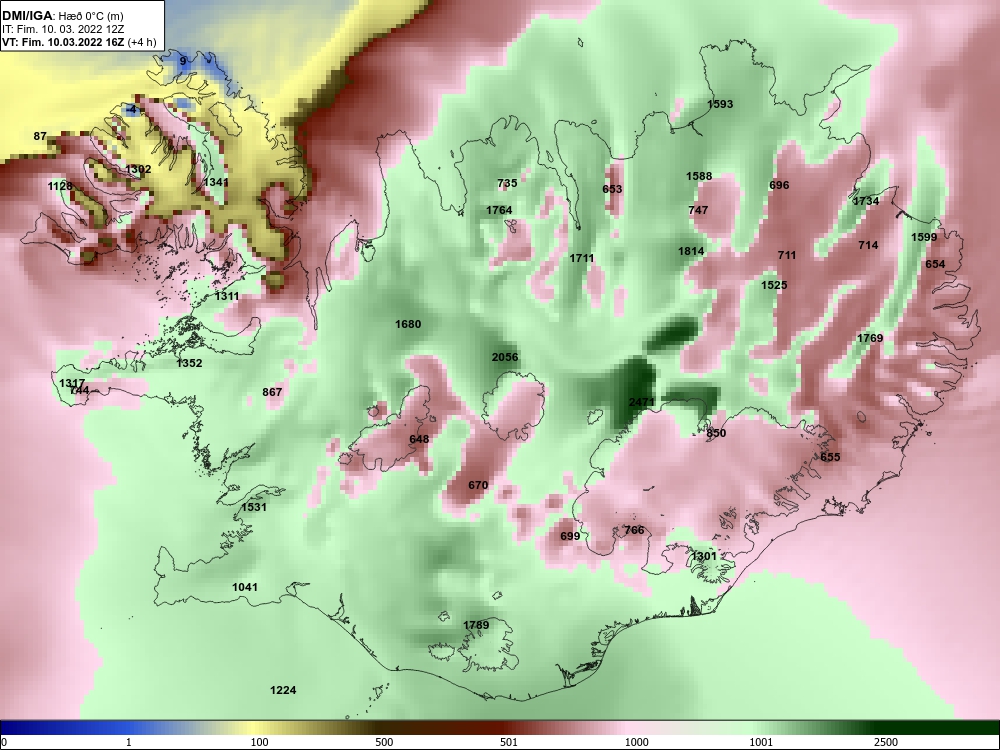Select the 867 height label
This screenshot has width=1000, height=750.
click(x=272, y=392)
